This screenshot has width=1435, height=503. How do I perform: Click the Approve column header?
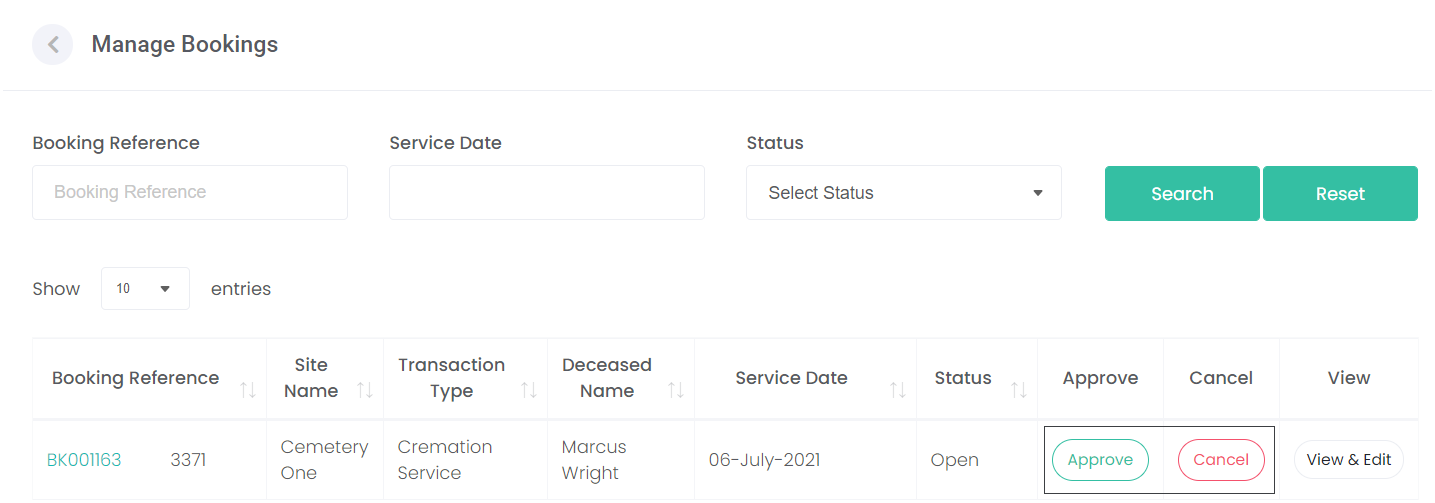pos(1100,378)
